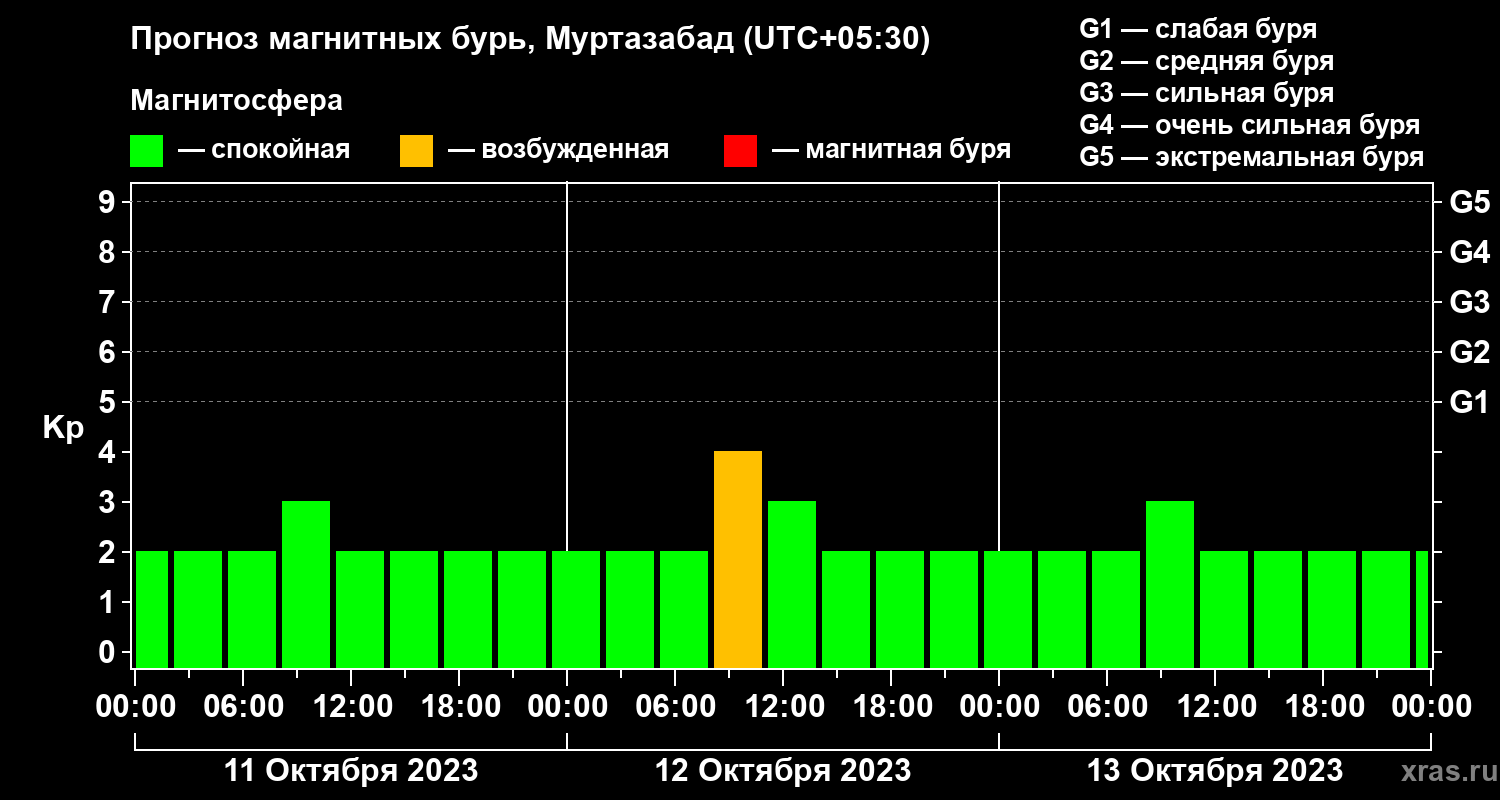Click the 'Магнитосфера' heading
Viewport: 1500px width, 800px height.
(x=236, y=102)
